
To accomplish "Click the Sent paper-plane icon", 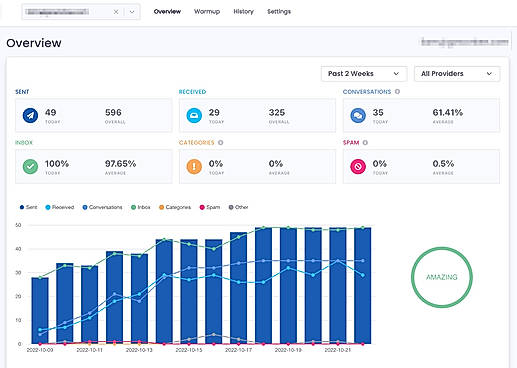I will pos(30,115).
